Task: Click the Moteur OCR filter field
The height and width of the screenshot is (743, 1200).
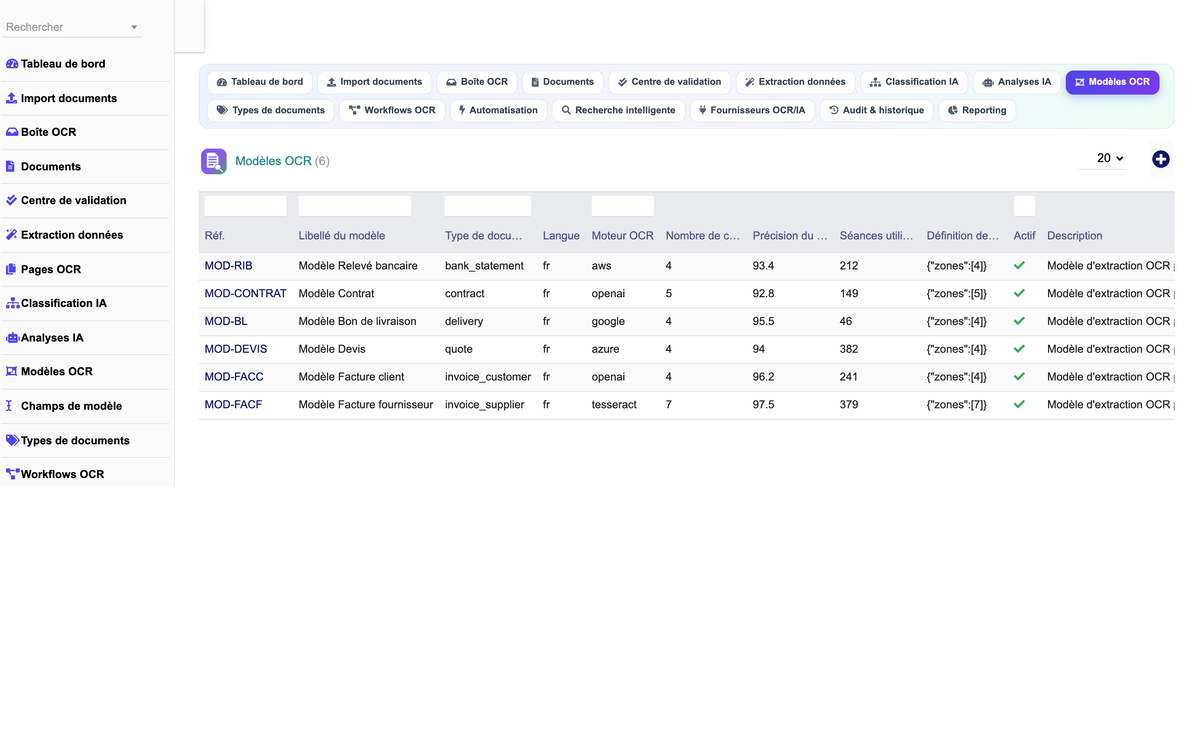Action: tap(623, 206)
